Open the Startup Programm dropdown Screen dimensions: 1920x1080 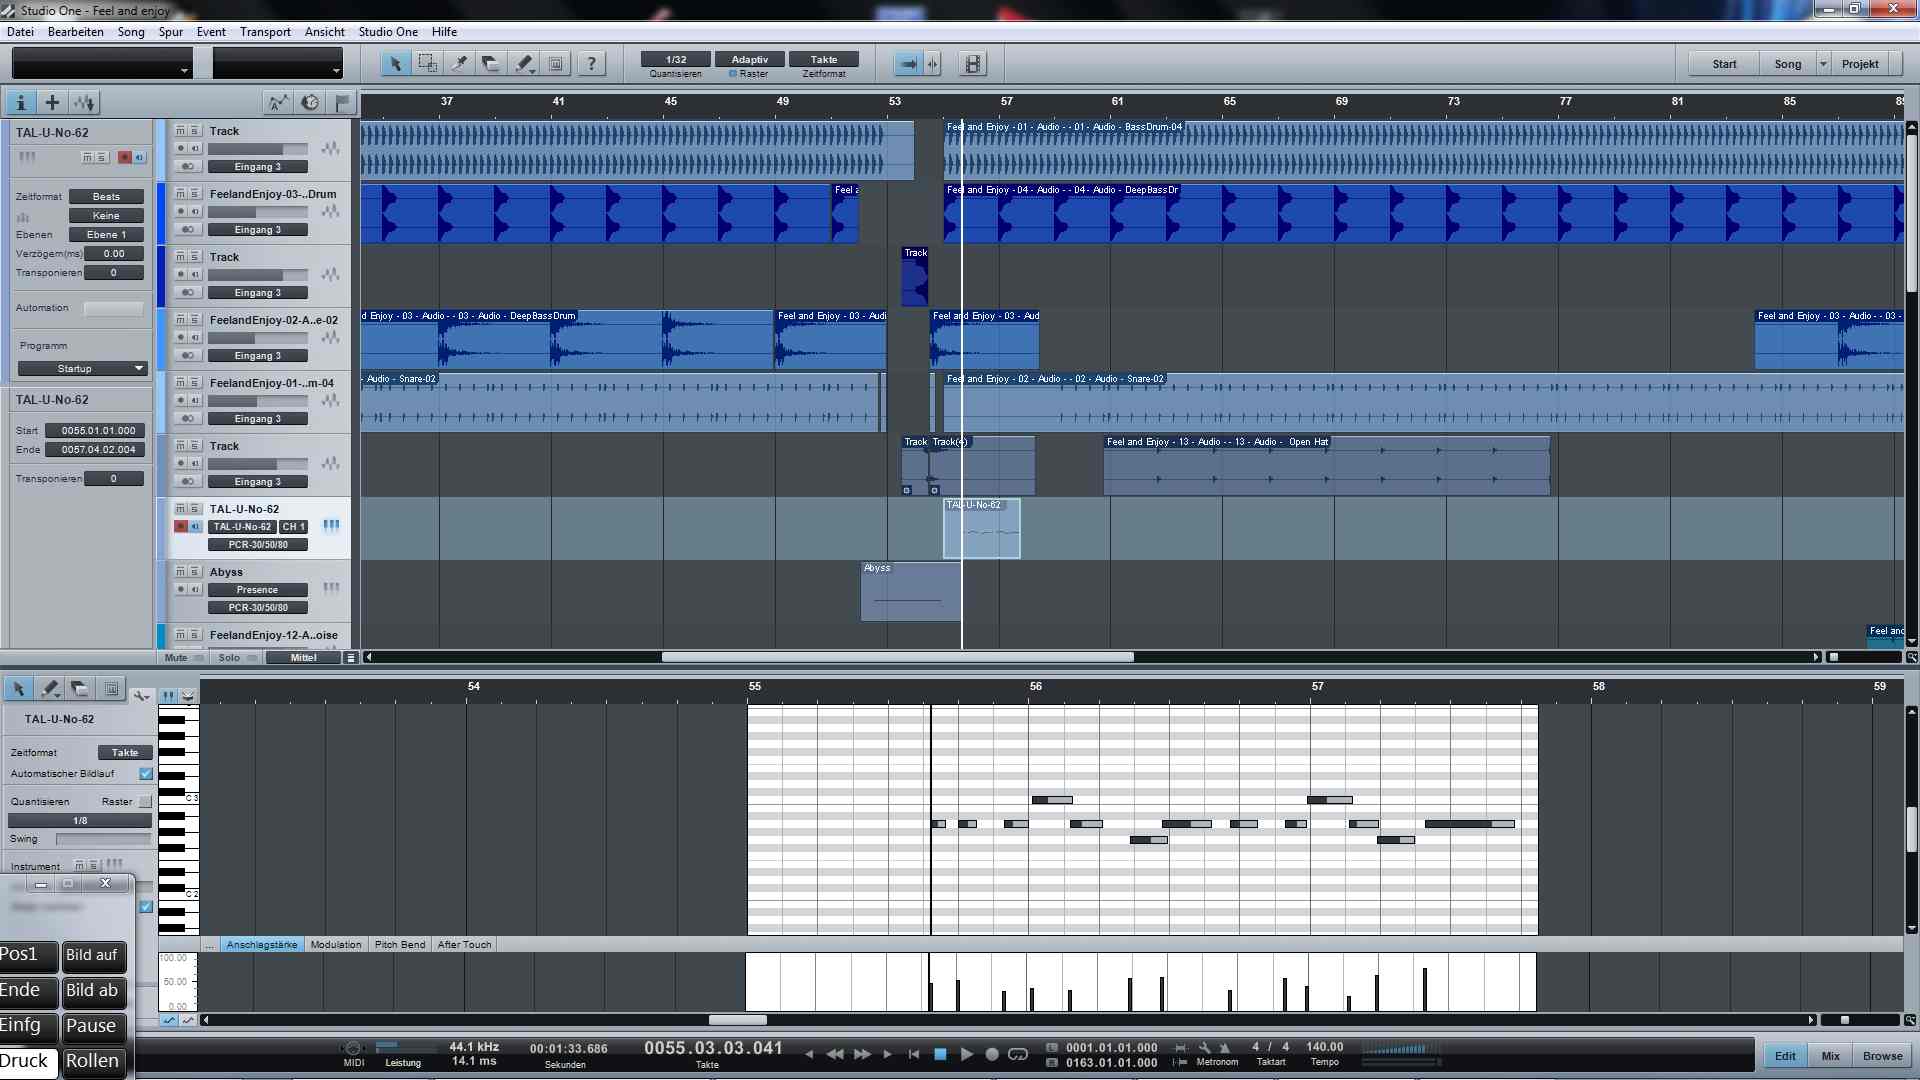click(x=82, y=369)
